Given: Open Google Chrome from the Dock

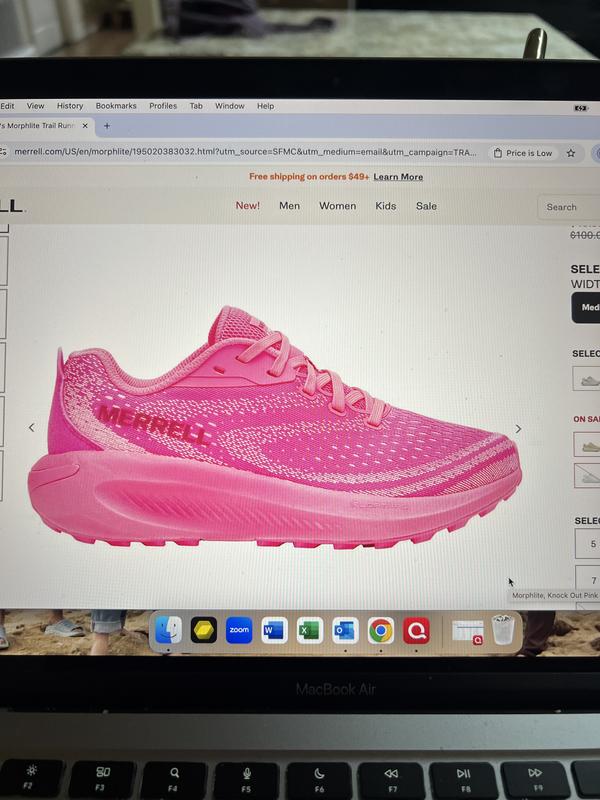Looking at the screenshot, I should click(381, 630).
